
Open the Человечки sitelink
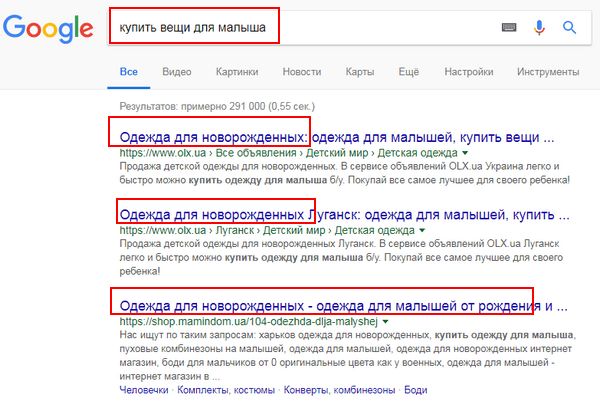tap(144, 390)
